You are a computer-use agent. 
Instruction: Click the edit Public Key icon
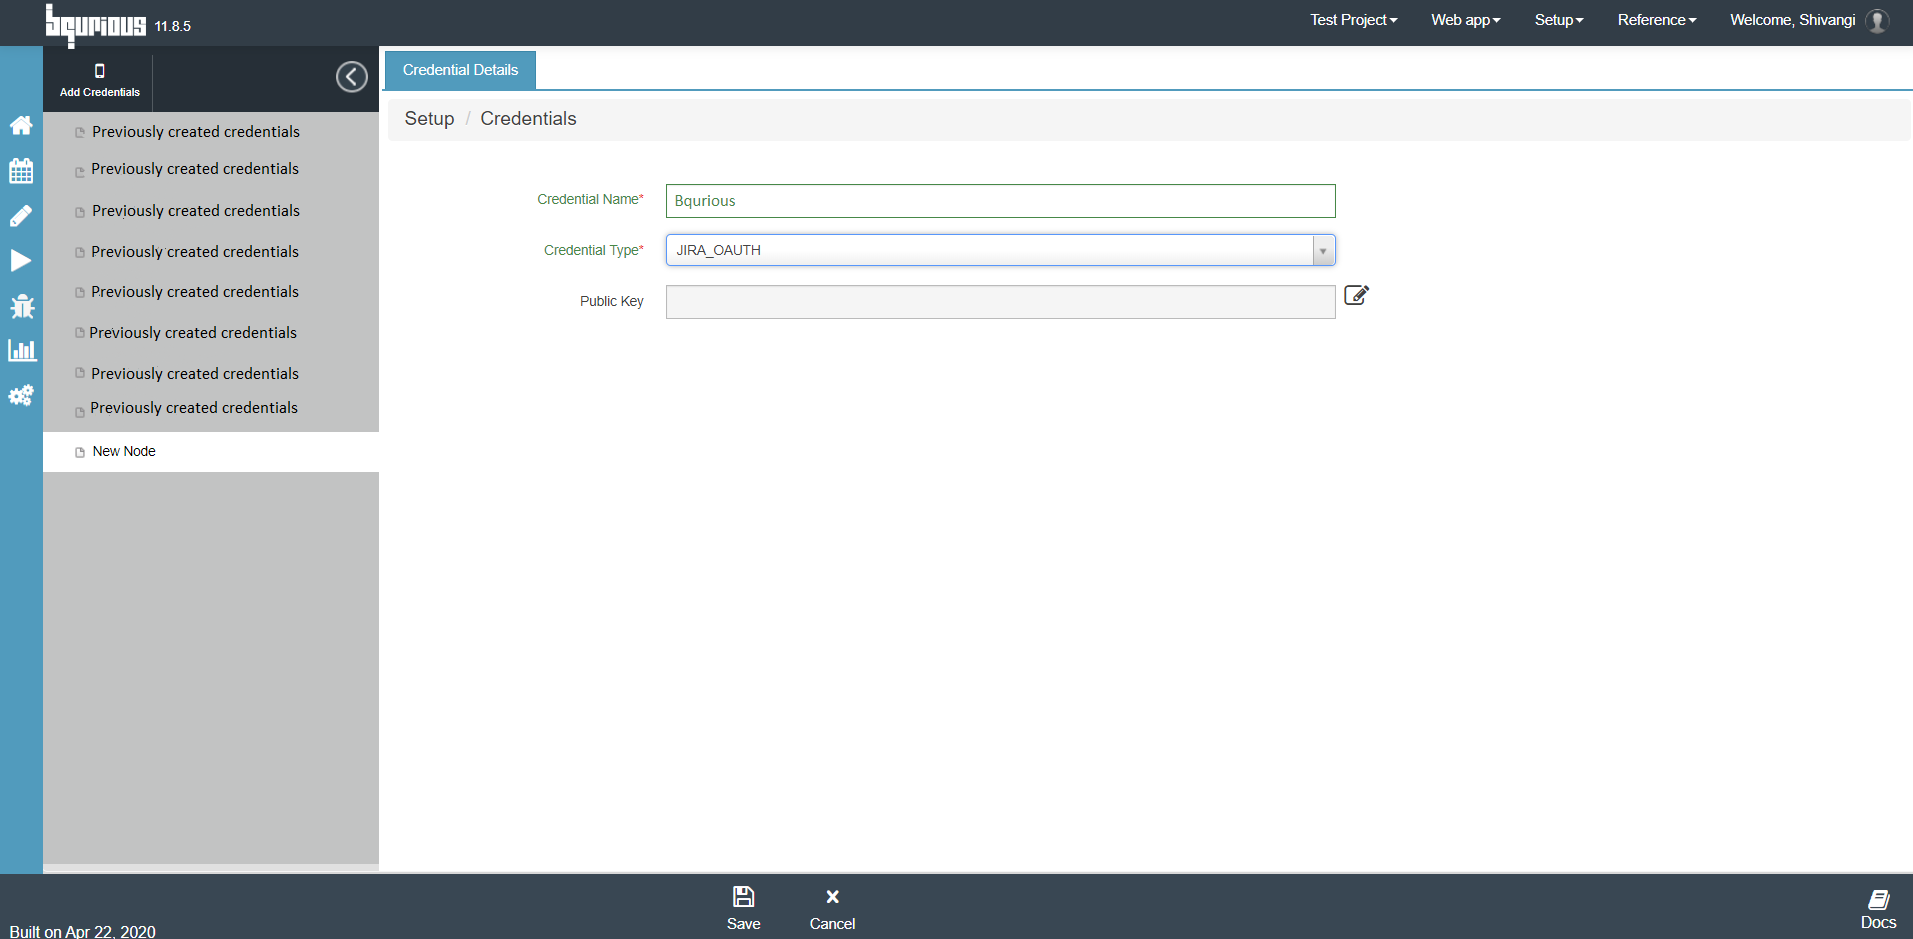1356,295
